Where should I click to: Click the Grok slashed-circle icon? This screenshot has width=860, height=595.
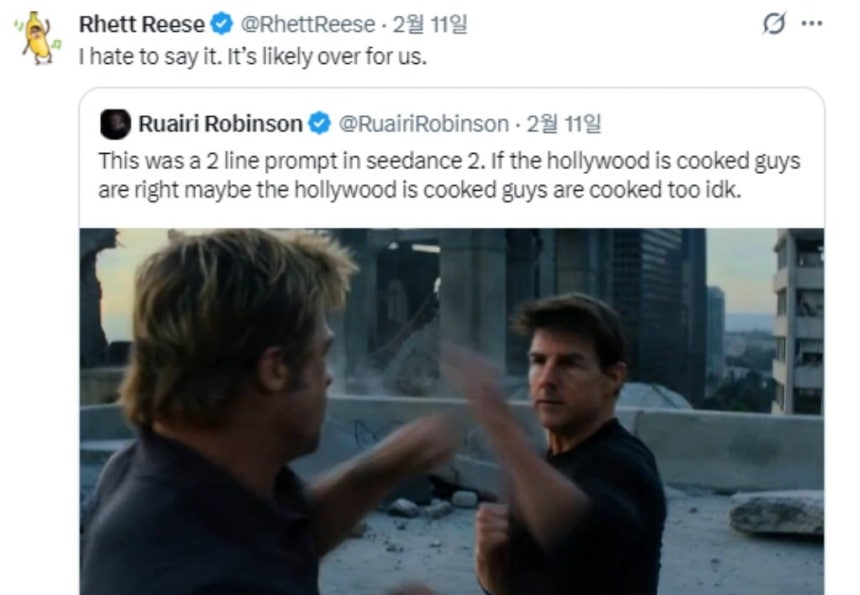tap(774, 23)
